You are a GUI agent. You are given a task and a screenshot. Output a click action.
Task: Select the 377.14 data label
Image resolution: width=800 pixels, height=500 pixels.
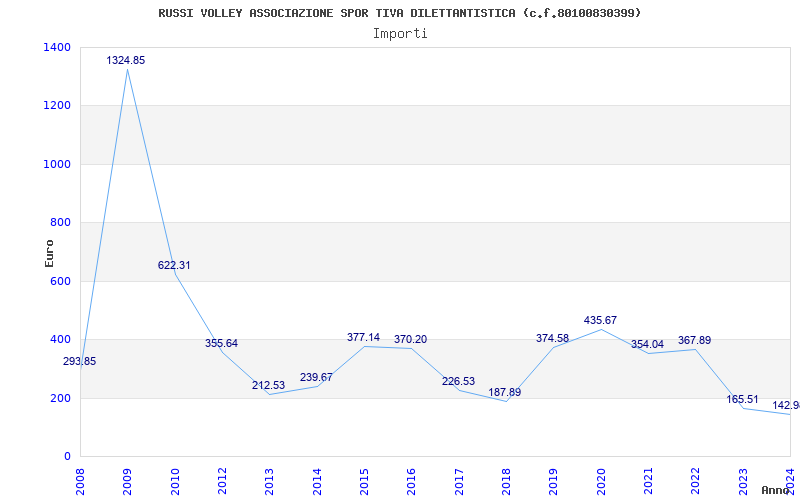363,337
